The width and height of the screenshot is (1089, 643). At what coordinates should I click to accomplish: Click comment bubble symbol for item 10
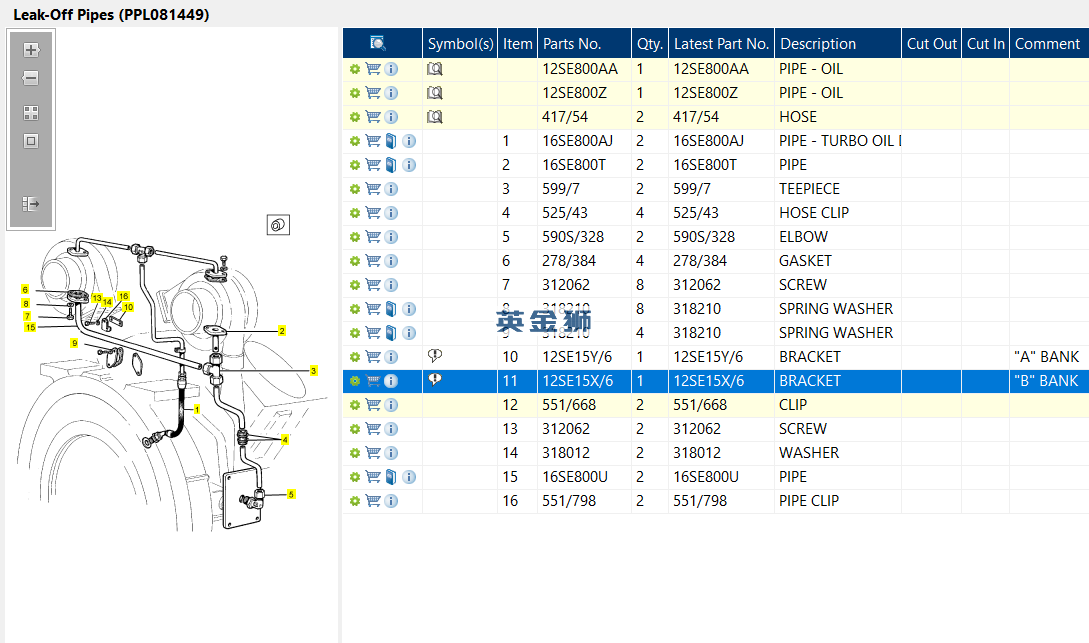point(434,356)
